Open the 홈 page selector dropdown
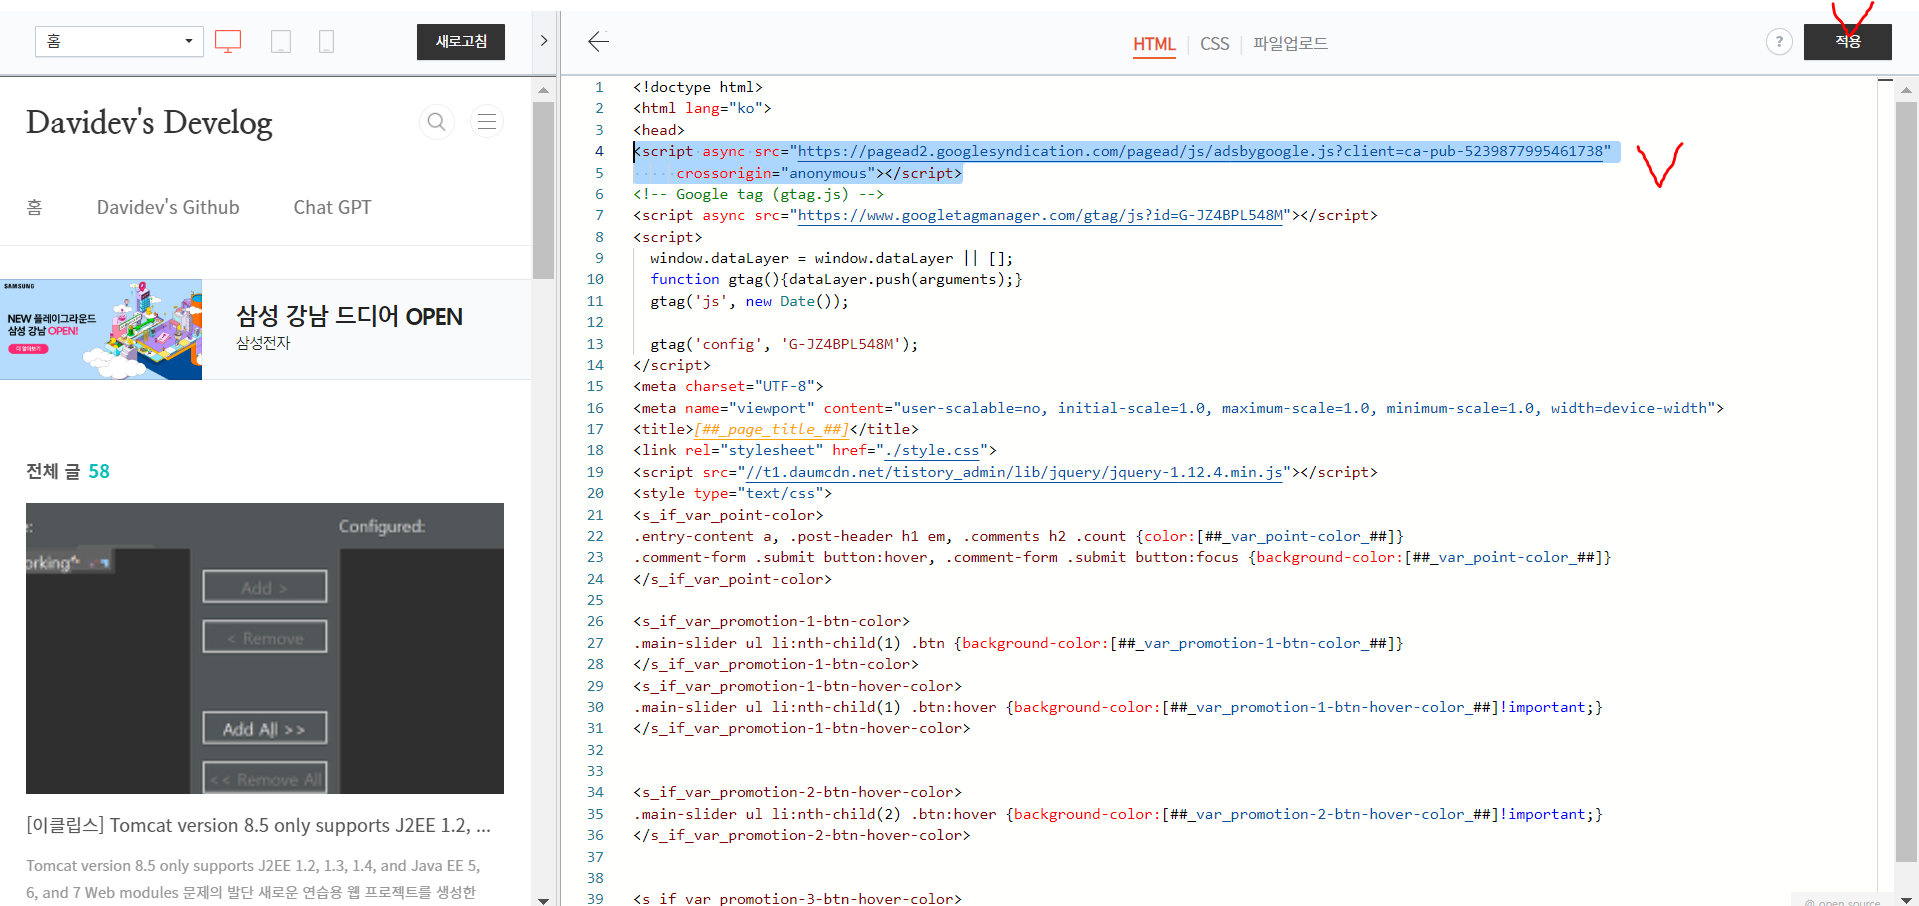The width and height of the screenshot is (1919, 906). [x=119, y=41]
